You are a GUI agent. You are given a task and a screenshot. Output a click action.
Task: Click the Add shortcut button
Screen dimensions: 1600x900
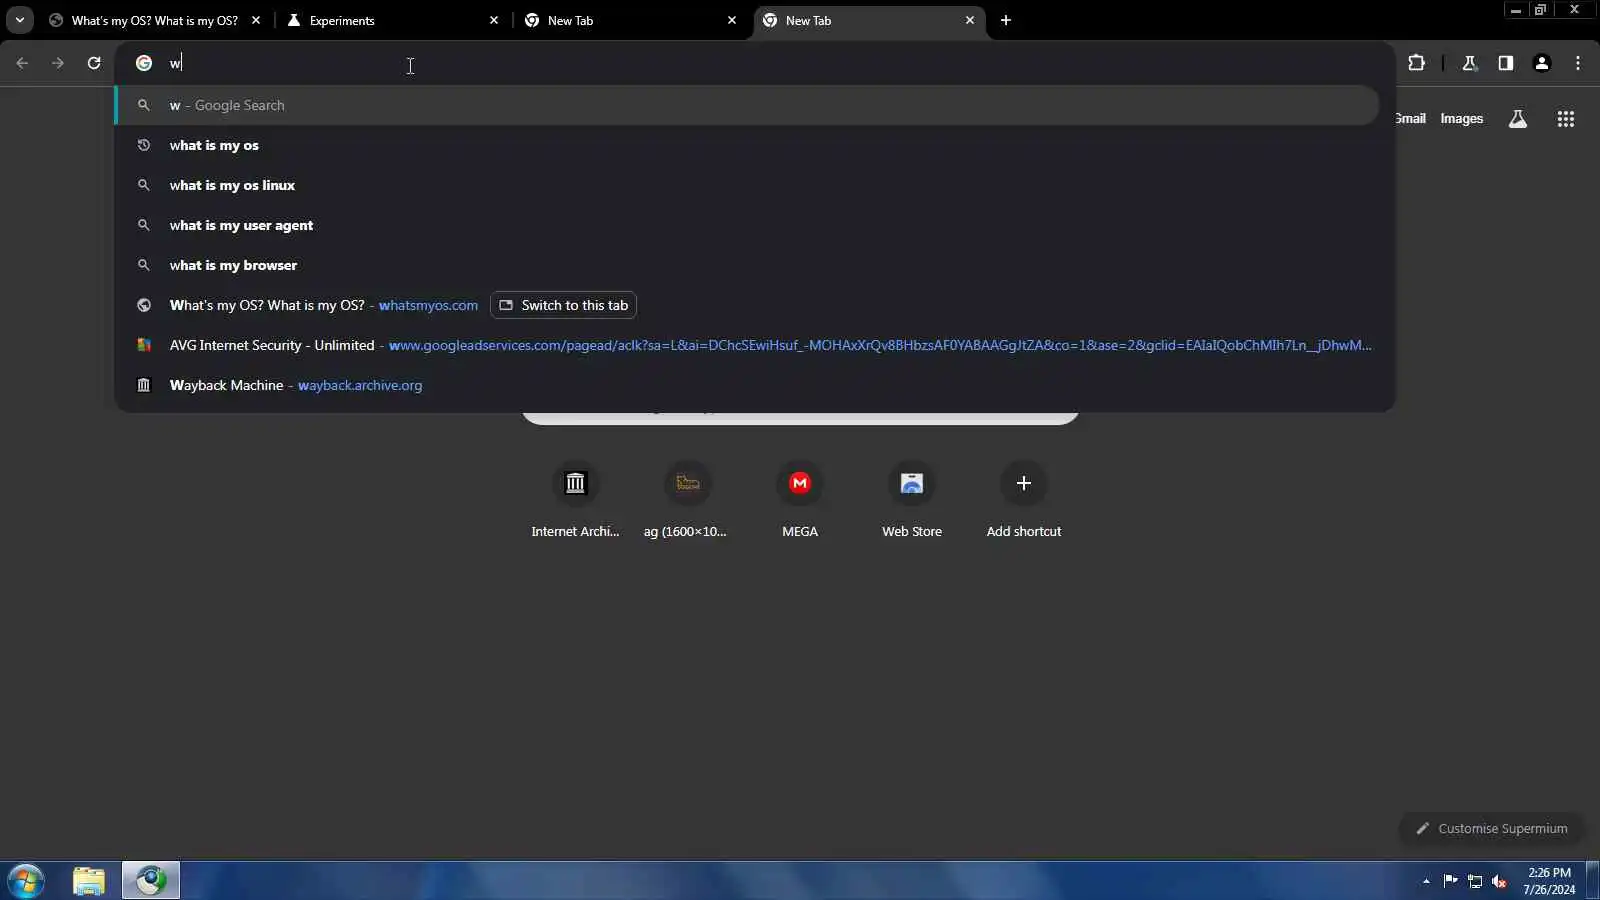pos(1024,500)
